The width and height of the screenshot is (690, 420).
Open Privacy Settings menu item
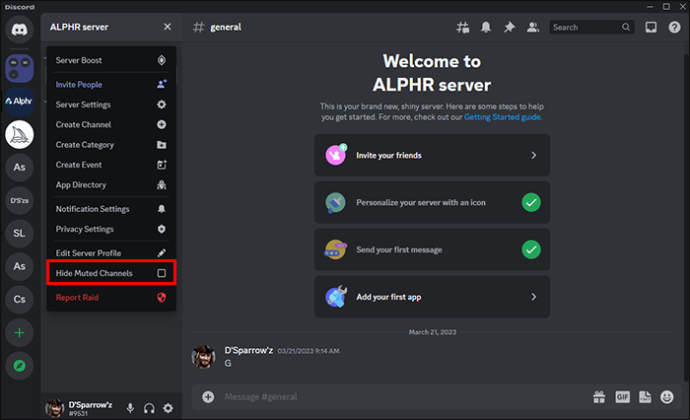click(111, 229)
